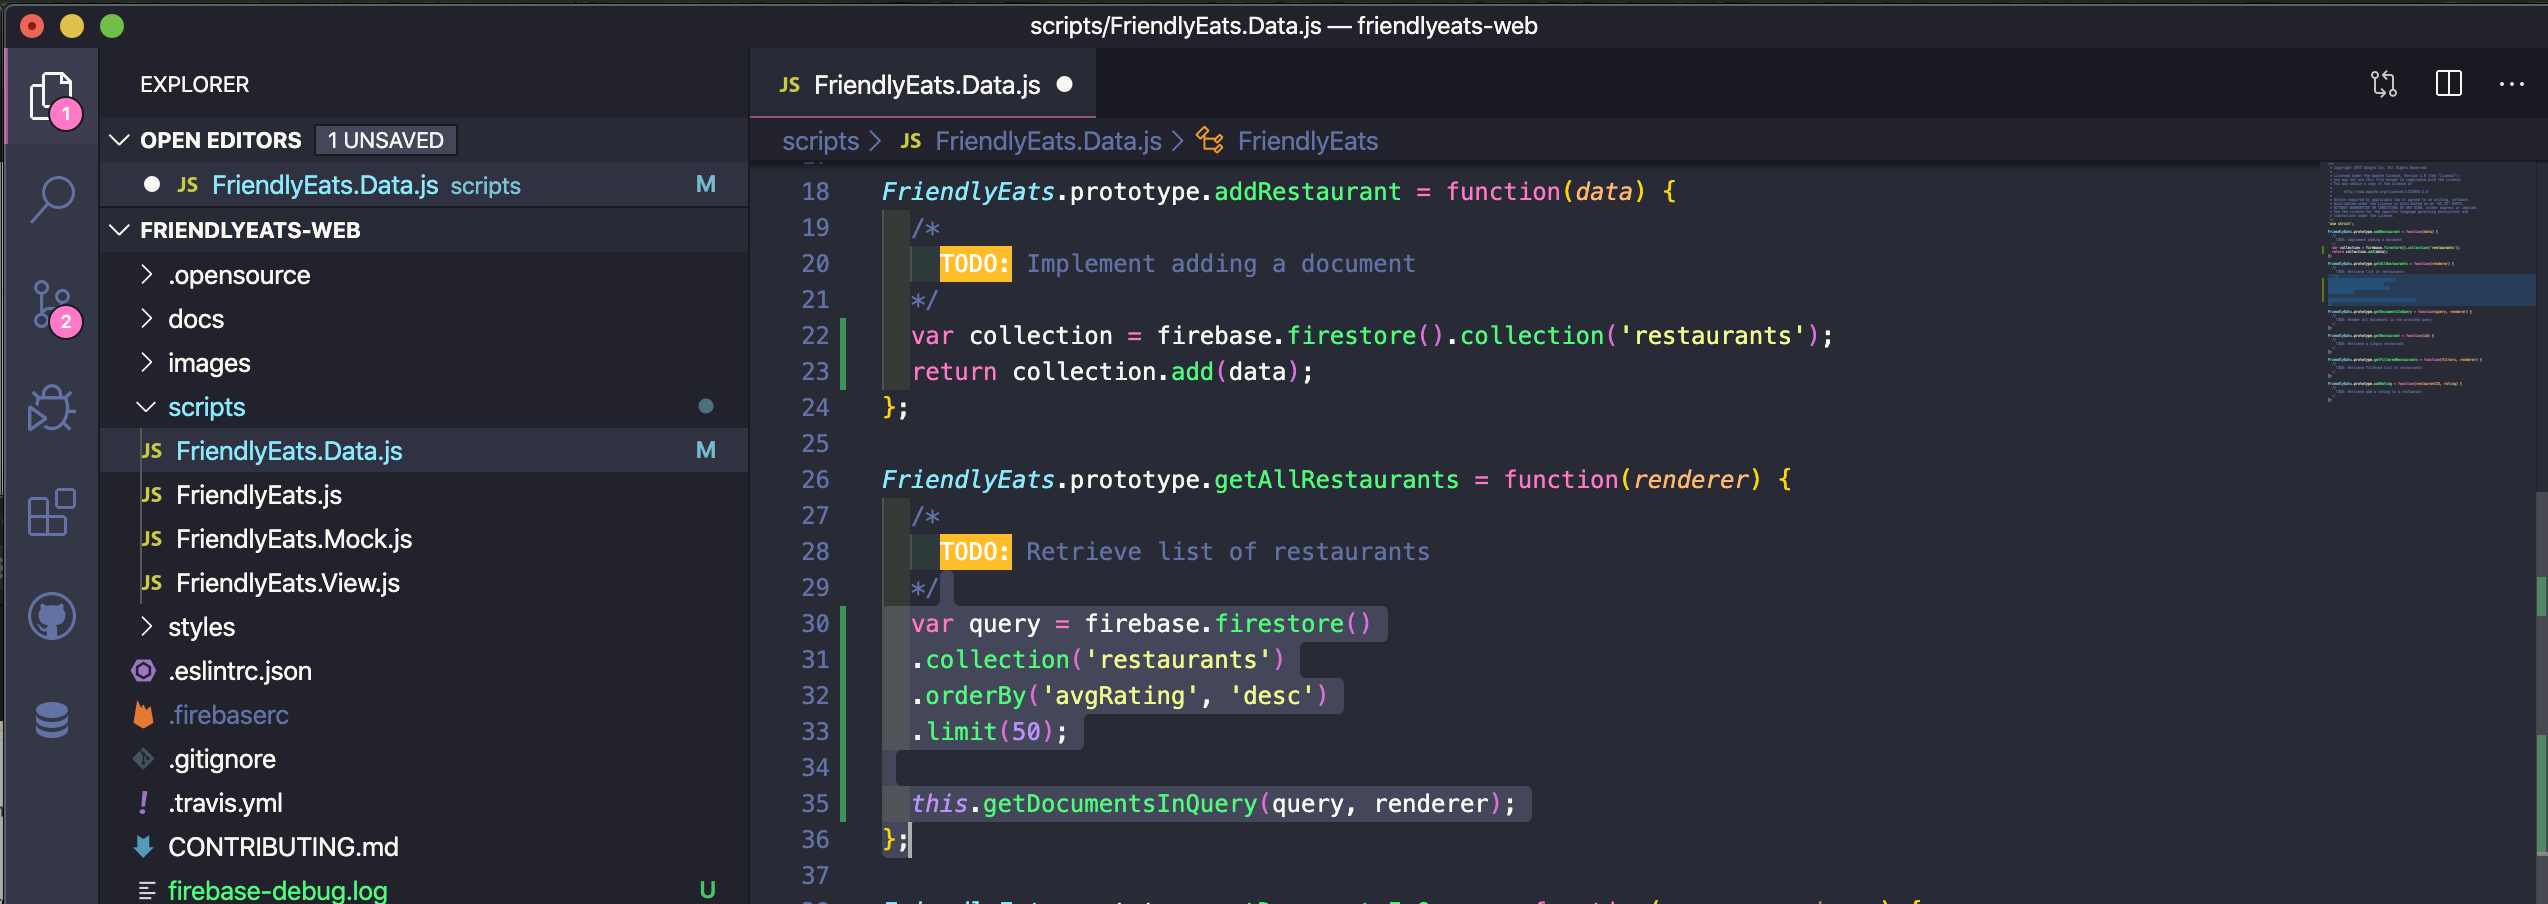This screenshot has height=904, width=2548.
Task: Split the editor to the right
Action: click(x=2448, y=84)
